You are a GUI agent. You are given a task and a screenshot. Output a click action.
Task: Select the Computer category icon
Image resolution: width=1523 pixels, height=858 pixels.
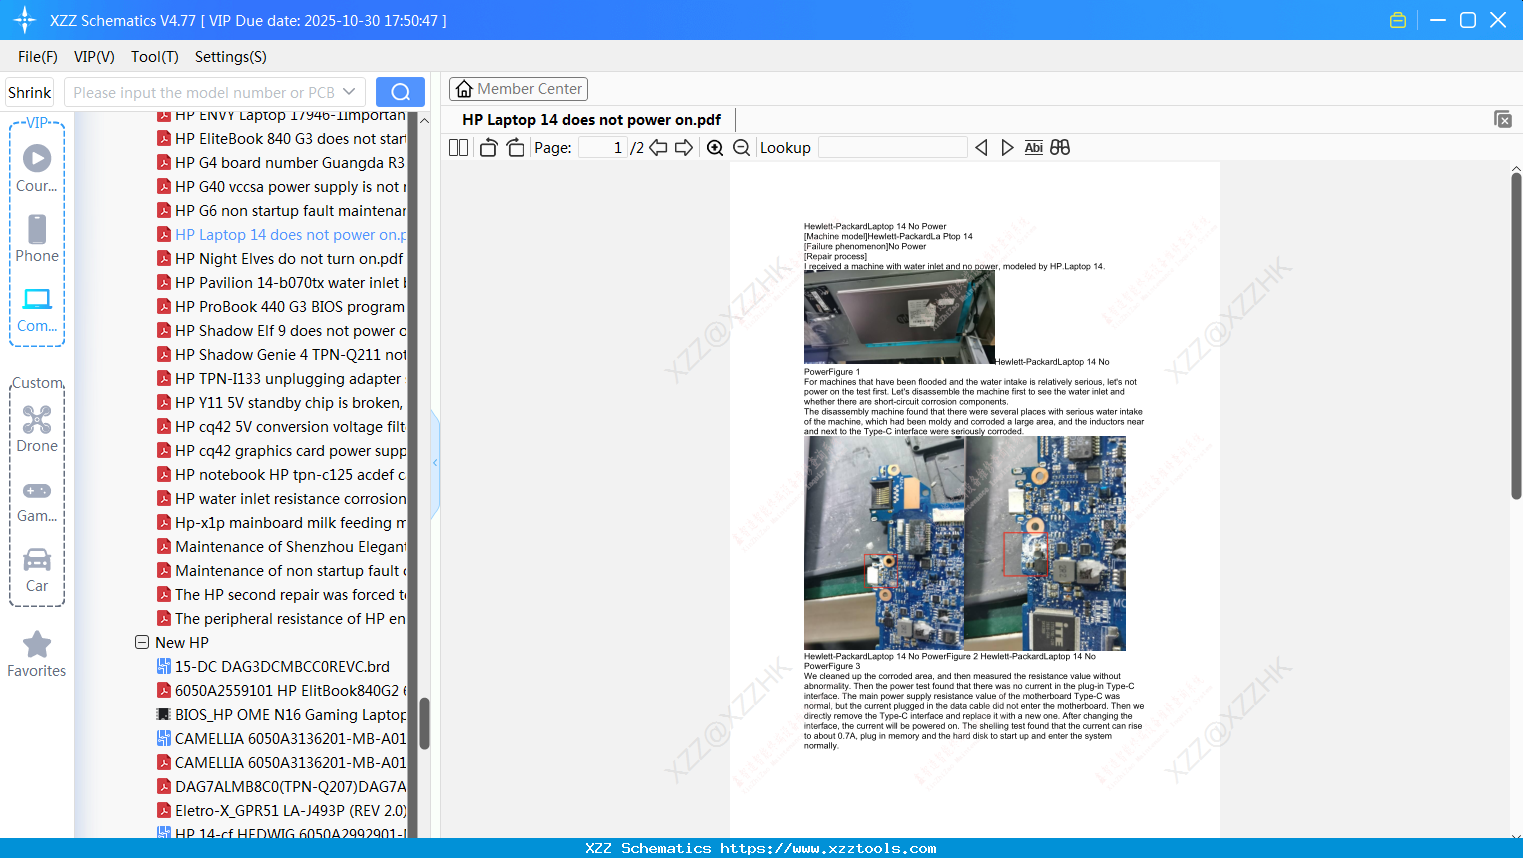(x=37, y=309)
